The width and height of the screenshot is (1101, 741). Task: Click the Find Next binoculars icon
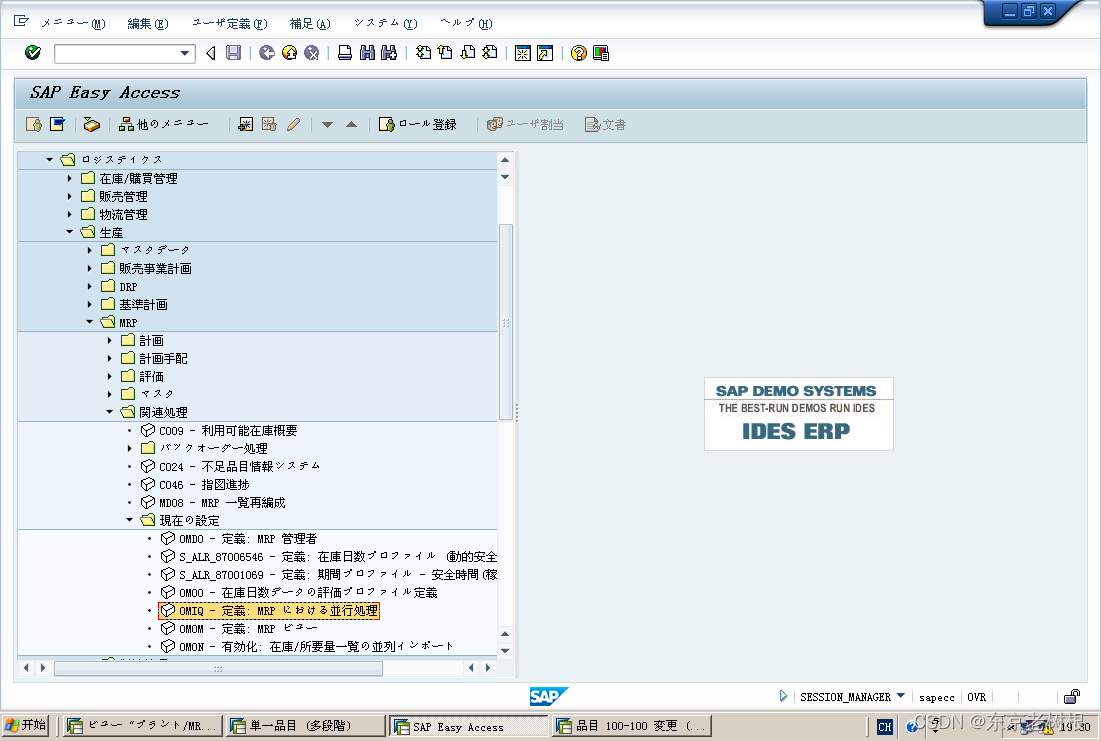[389, 53]
